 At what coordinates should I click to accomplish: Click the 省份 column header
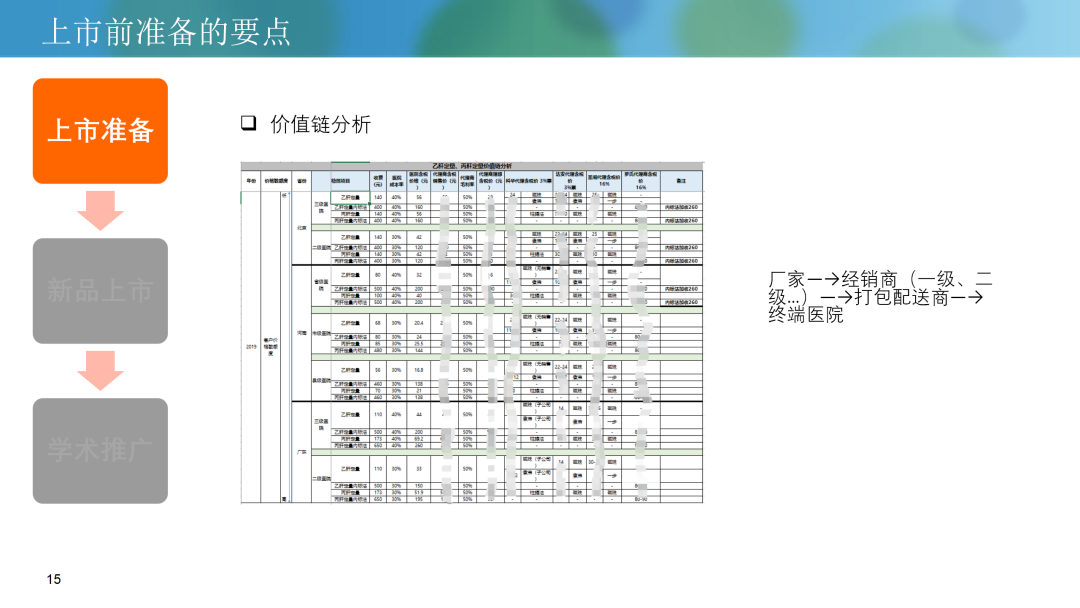tap(301, 181)
